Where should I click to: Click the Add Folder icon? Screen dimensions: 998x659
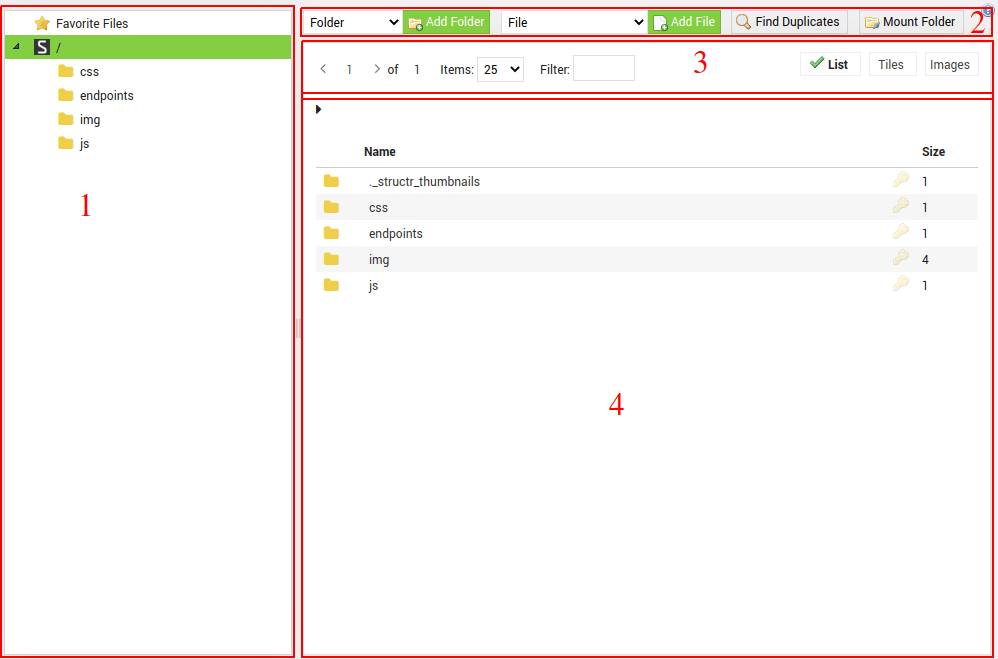[413, 21]
